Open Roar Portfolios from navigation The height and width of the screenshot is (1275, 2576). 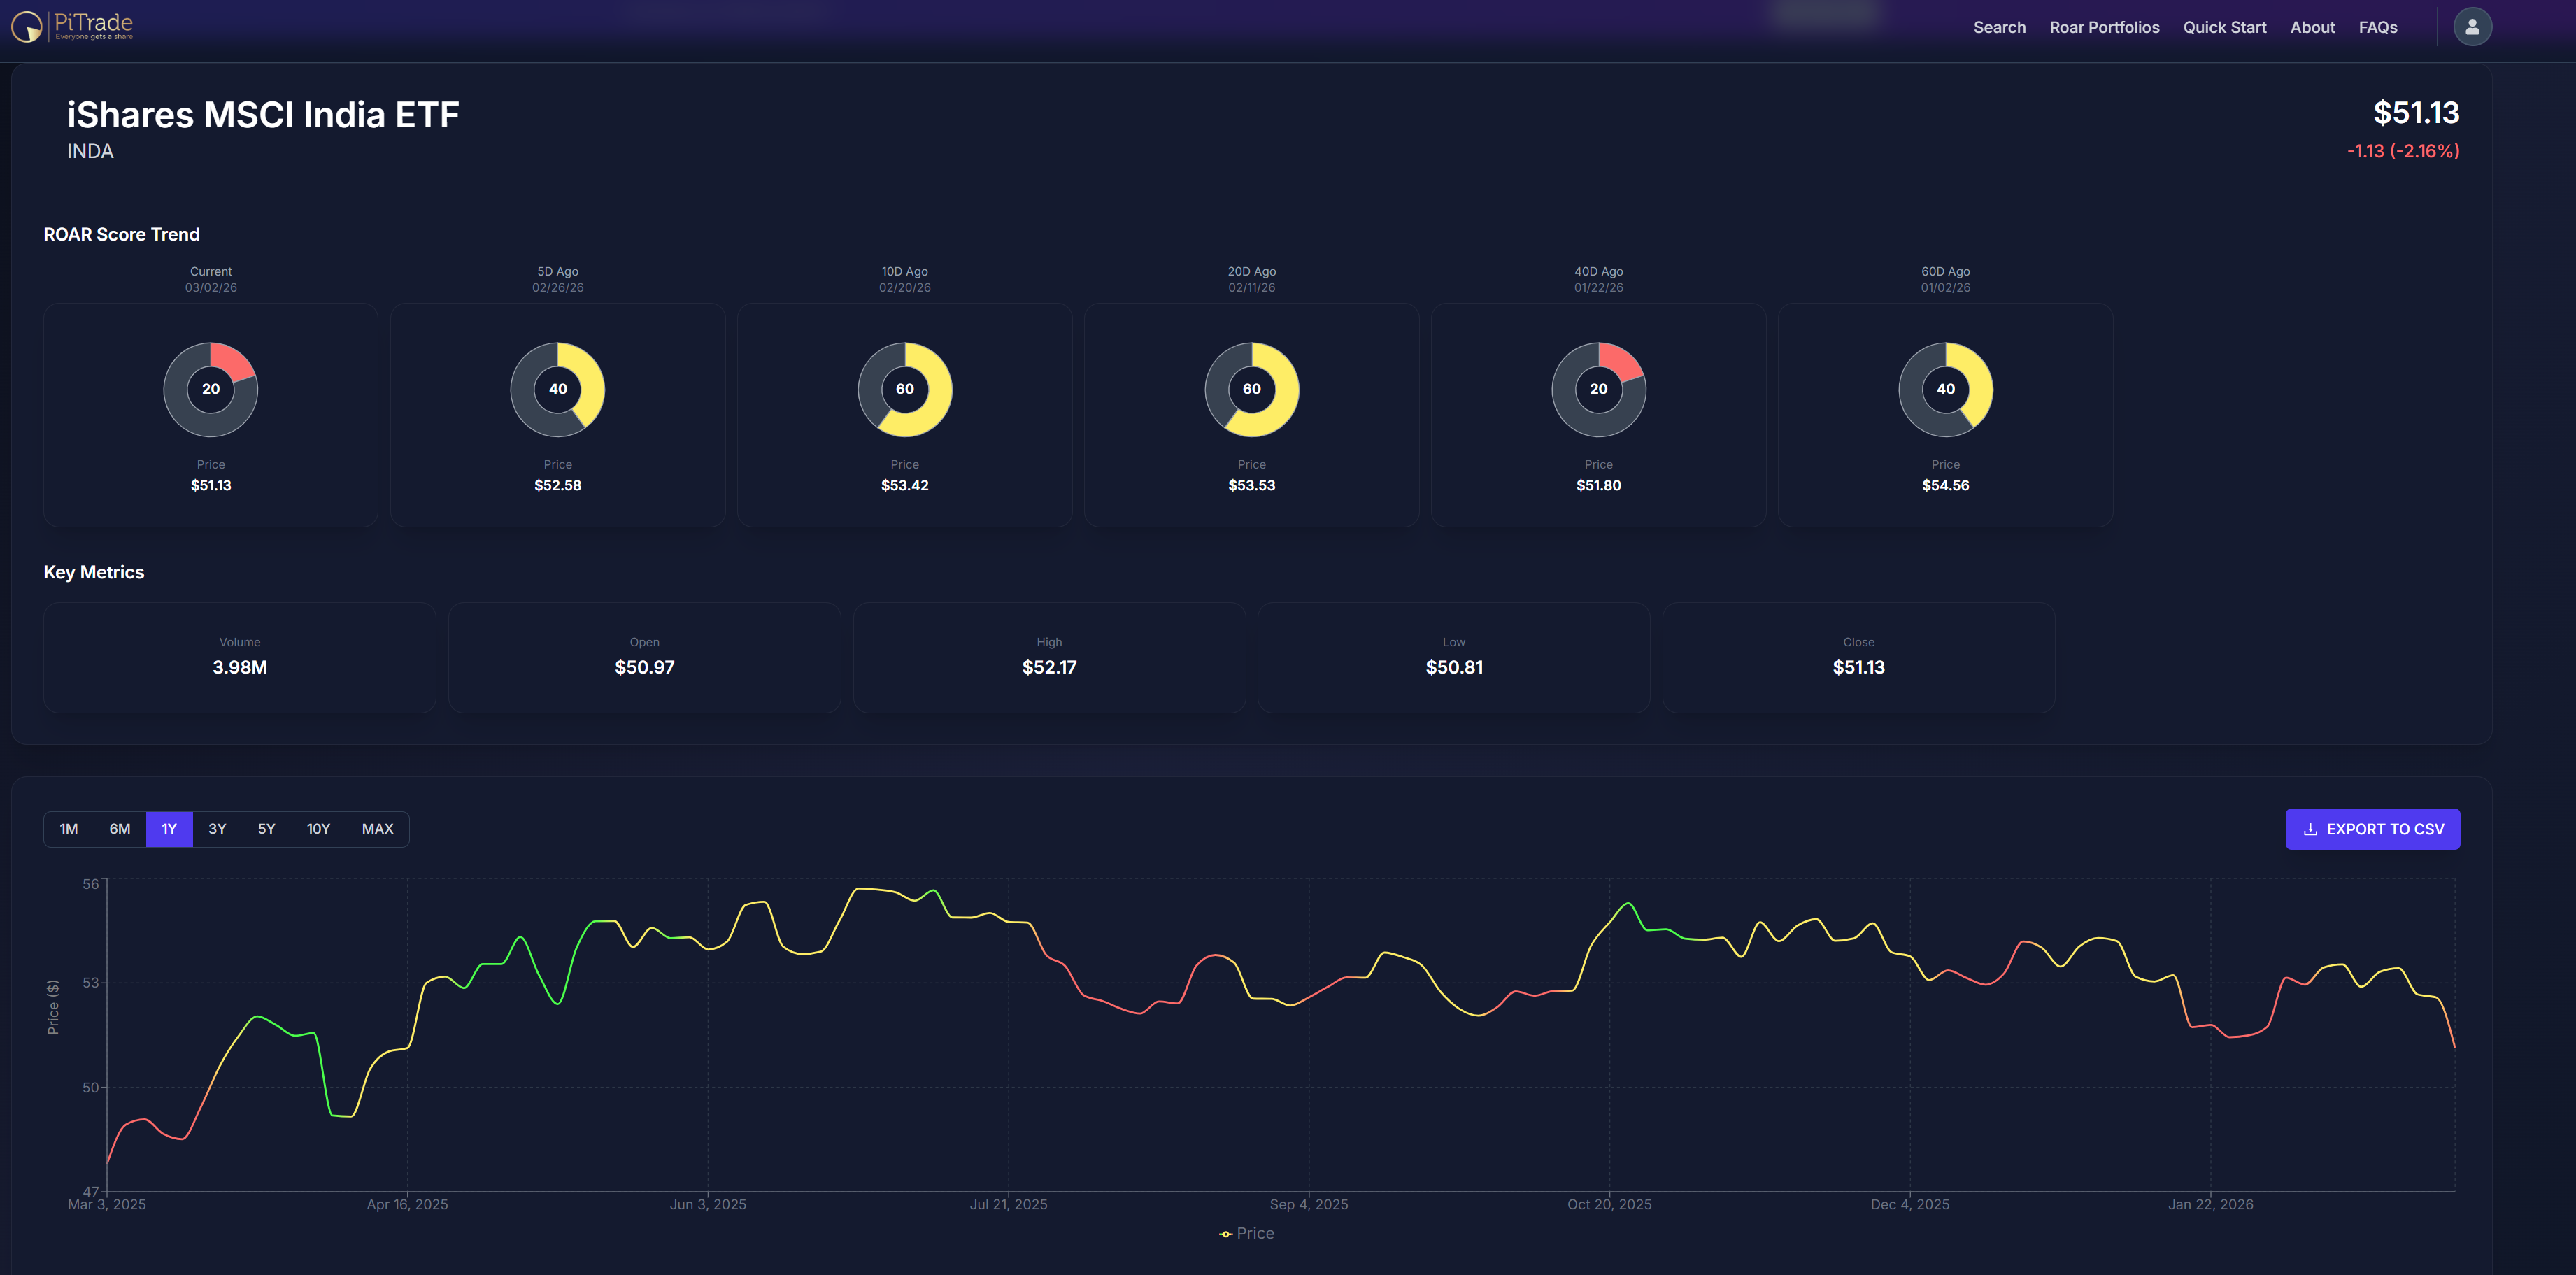[x=2104, y=27]
